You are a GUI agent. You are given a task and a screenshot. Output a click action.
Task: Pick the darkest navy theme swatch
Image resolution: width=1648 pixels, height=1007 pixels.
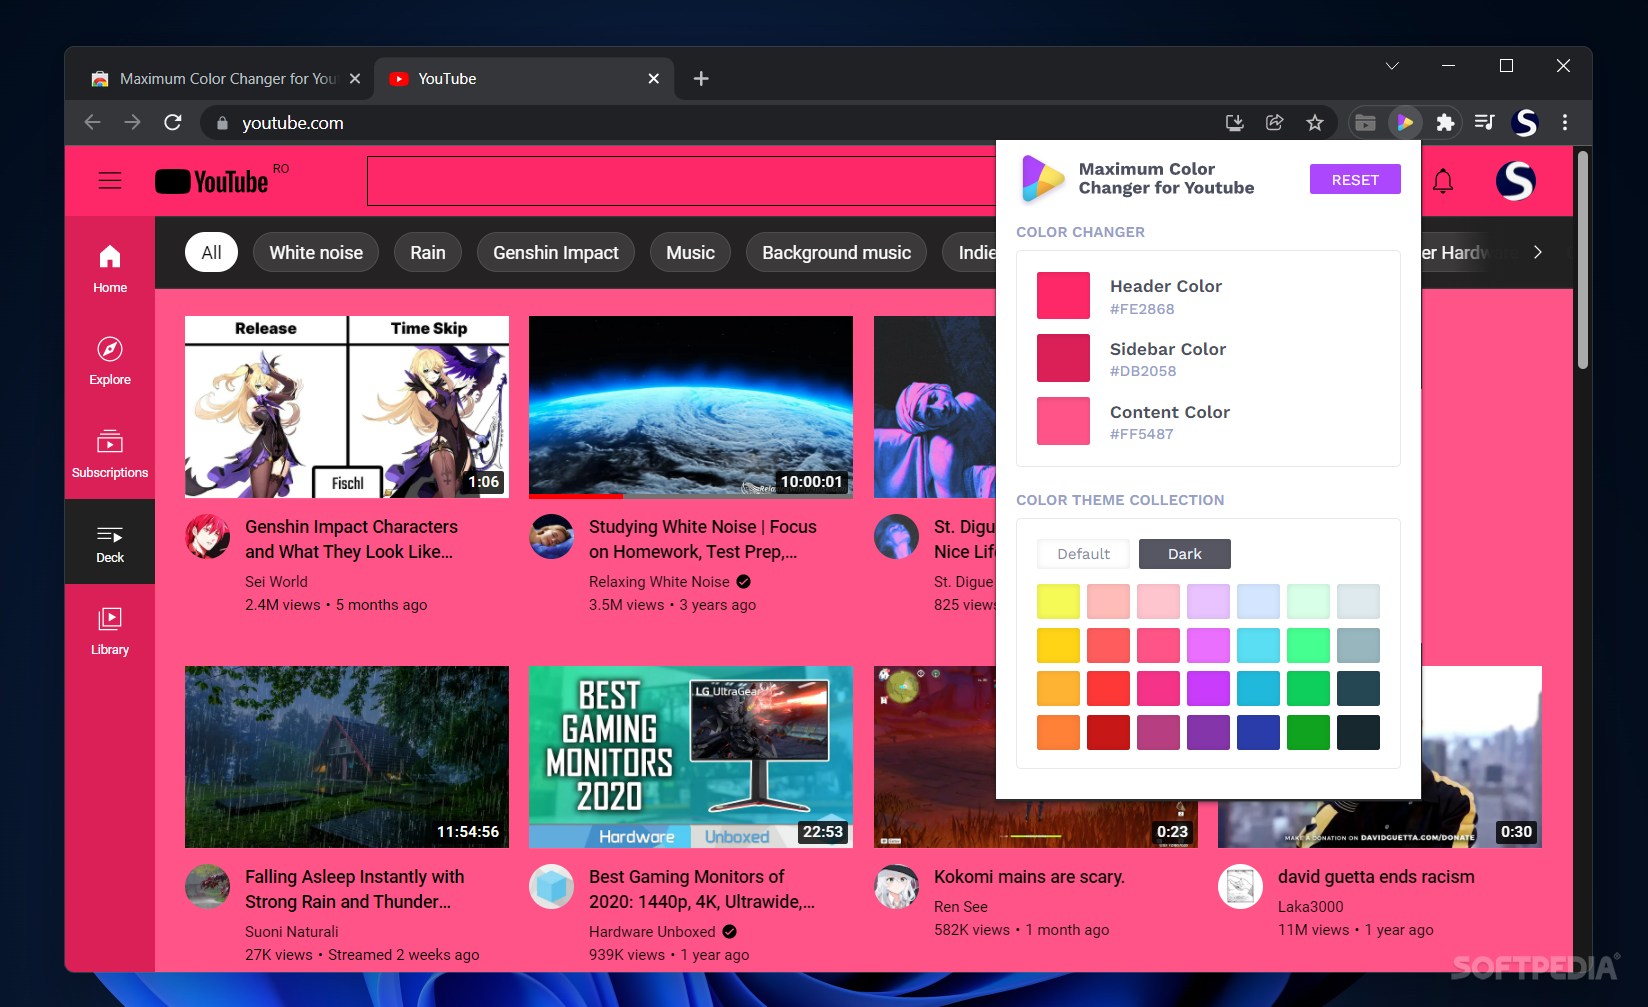1358,732
